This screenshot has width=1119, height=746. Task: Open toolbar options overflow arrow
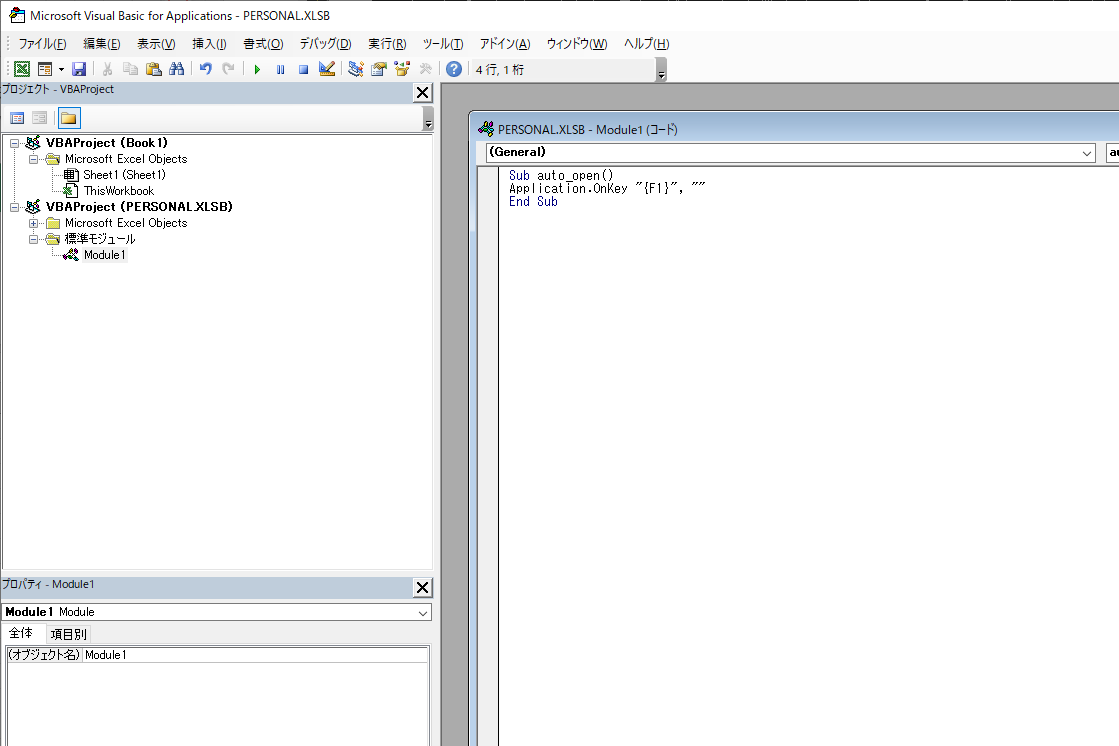pyautogui.click(x=662, y=71)
